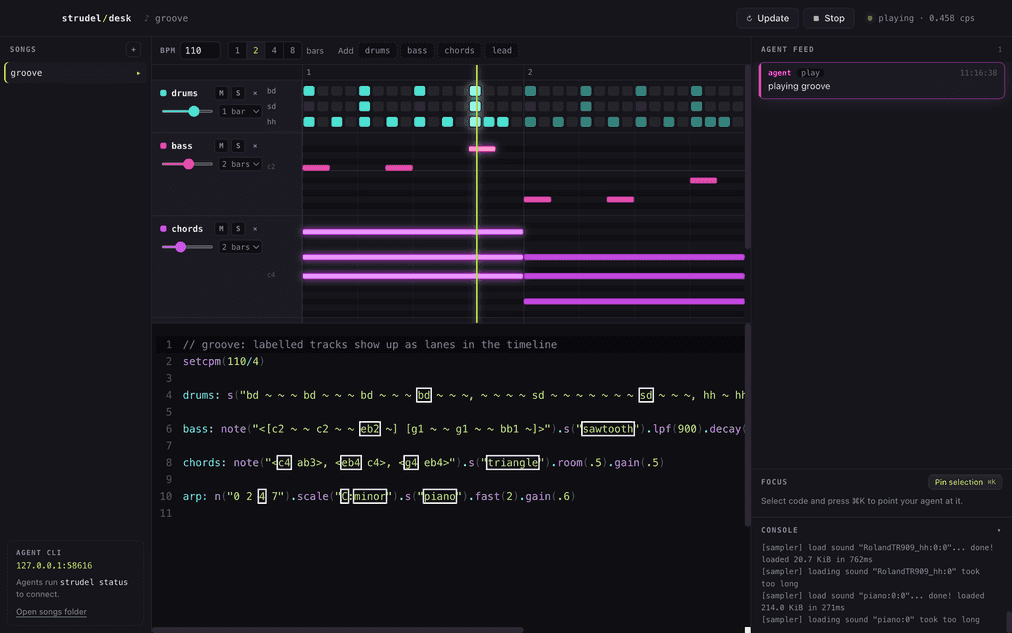Set timeline length to 1 bar

click(x=237, y=50)
